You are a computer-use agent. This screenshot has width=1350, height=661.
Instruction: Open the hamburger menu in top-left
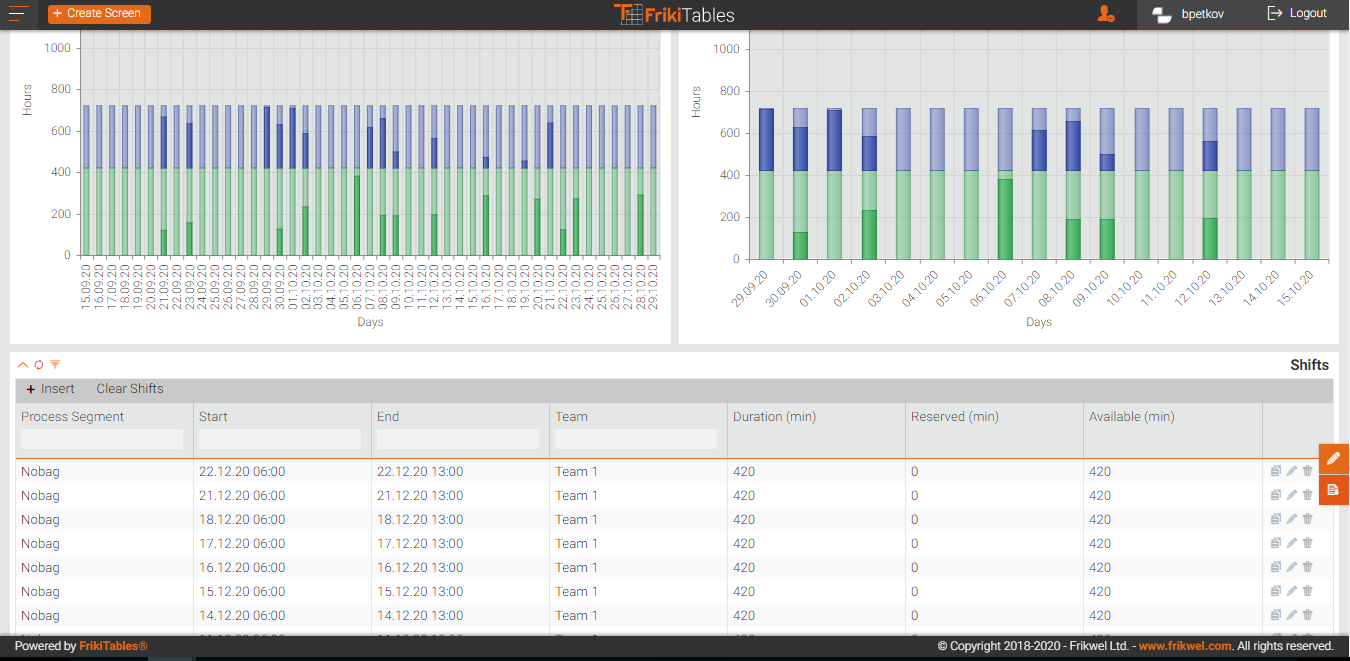(x=19, y=14)
